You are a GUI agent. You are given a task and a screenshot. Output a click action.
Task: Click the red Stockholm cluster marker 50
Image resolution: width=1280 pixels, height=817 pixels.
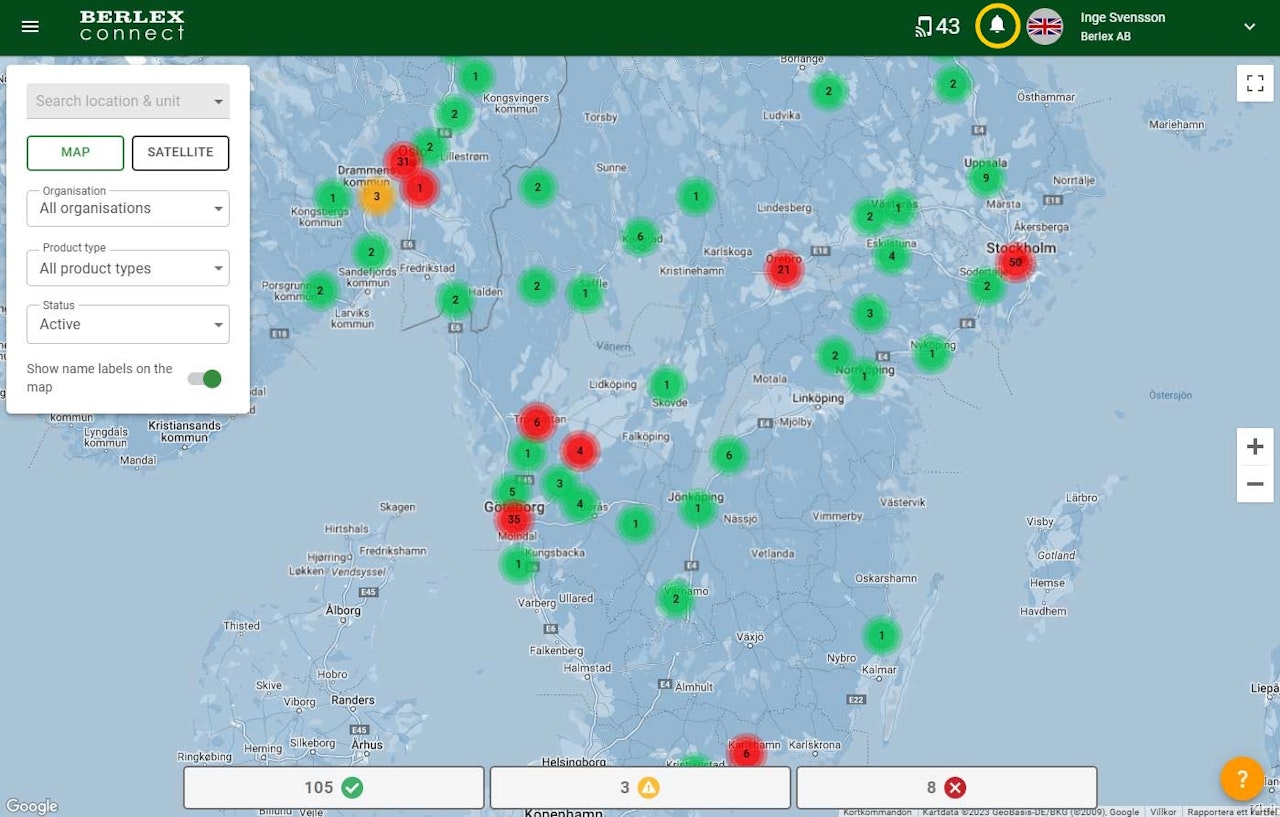point(1015,263)
